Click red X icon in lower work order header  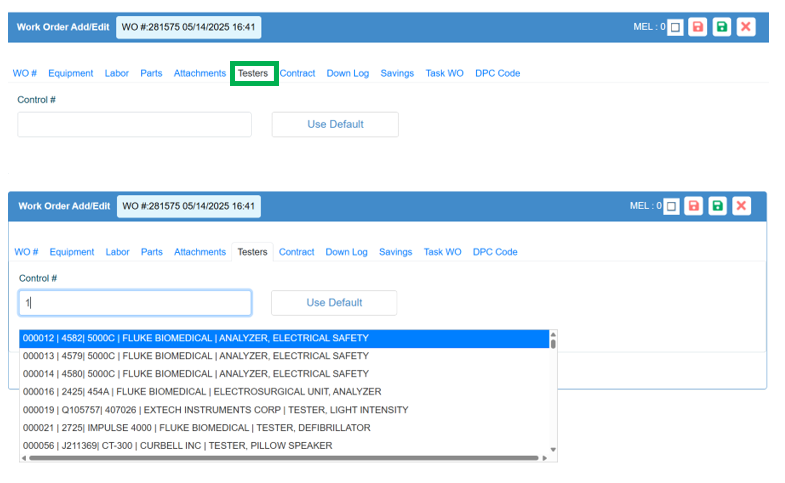tap(741, 206)
